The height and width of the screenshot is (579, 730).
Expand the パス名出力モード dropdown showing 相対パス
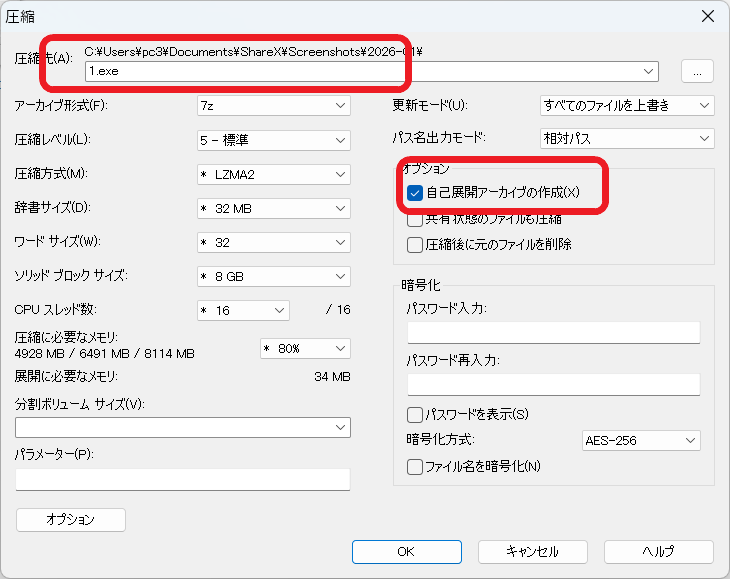pos(627,138)
